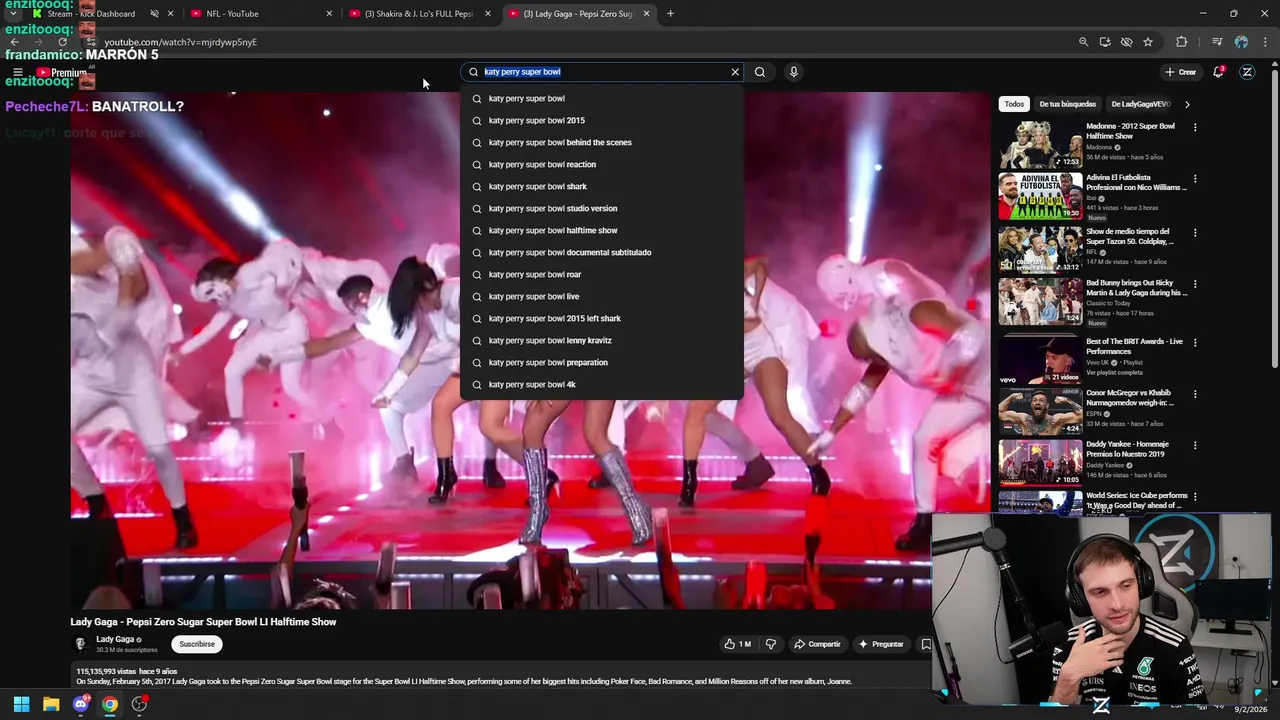The image size is (1280, 720).
Task: Select the 'Todos' filter chip
Action: 1014,104
